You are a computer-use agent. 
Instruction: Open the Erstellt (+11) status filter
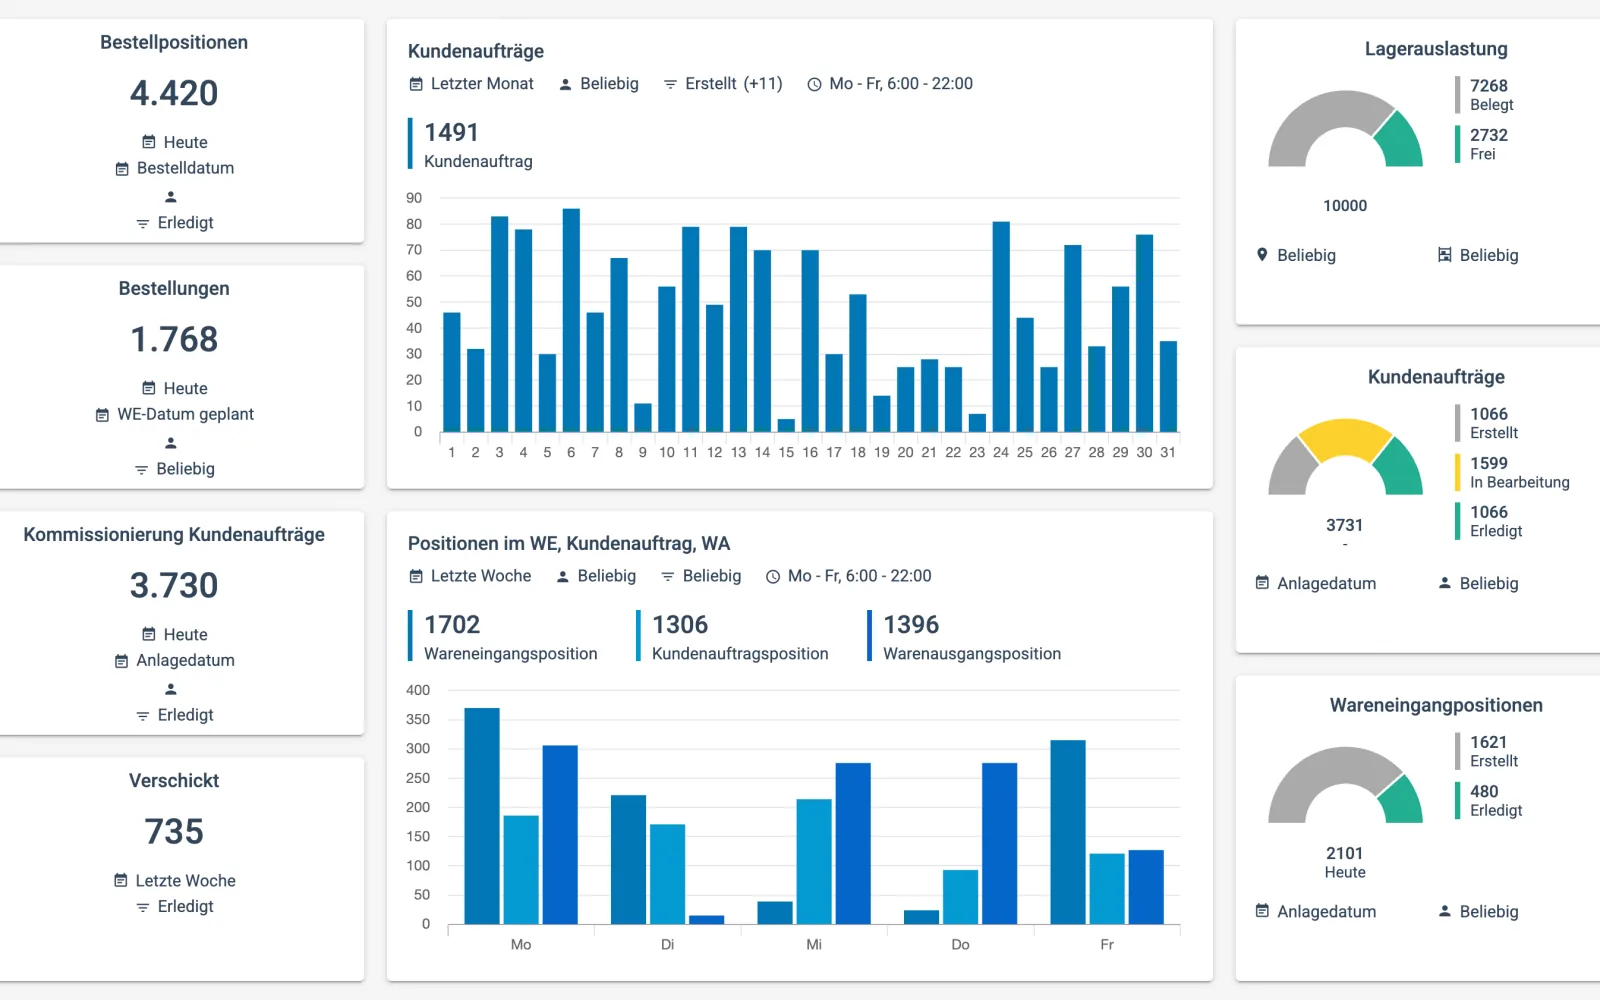click(x=723, y=84)
